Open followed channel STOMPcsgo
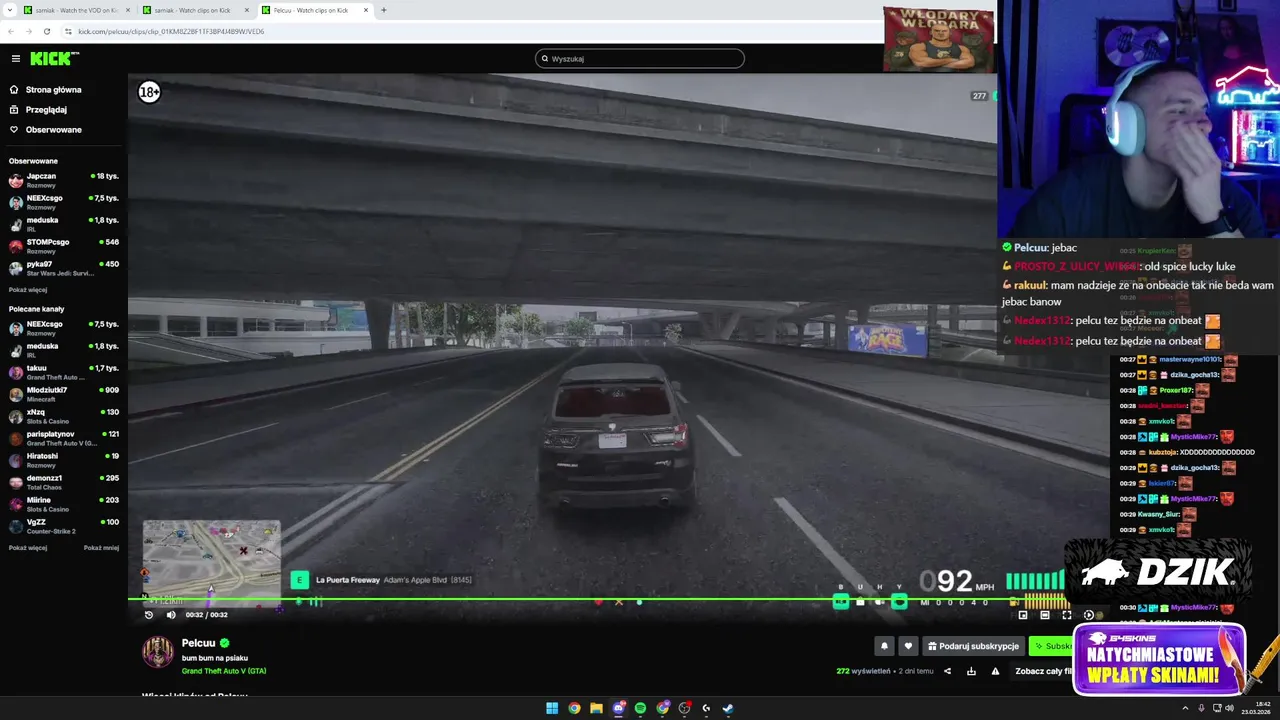 63,246
